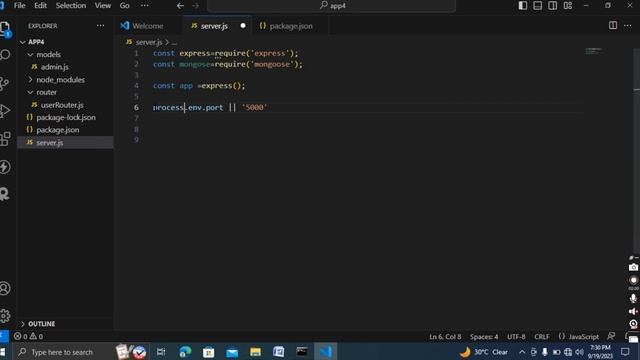Open the Run and Debug view
Viewport: 640px width, 360px height.
point(5,111)
